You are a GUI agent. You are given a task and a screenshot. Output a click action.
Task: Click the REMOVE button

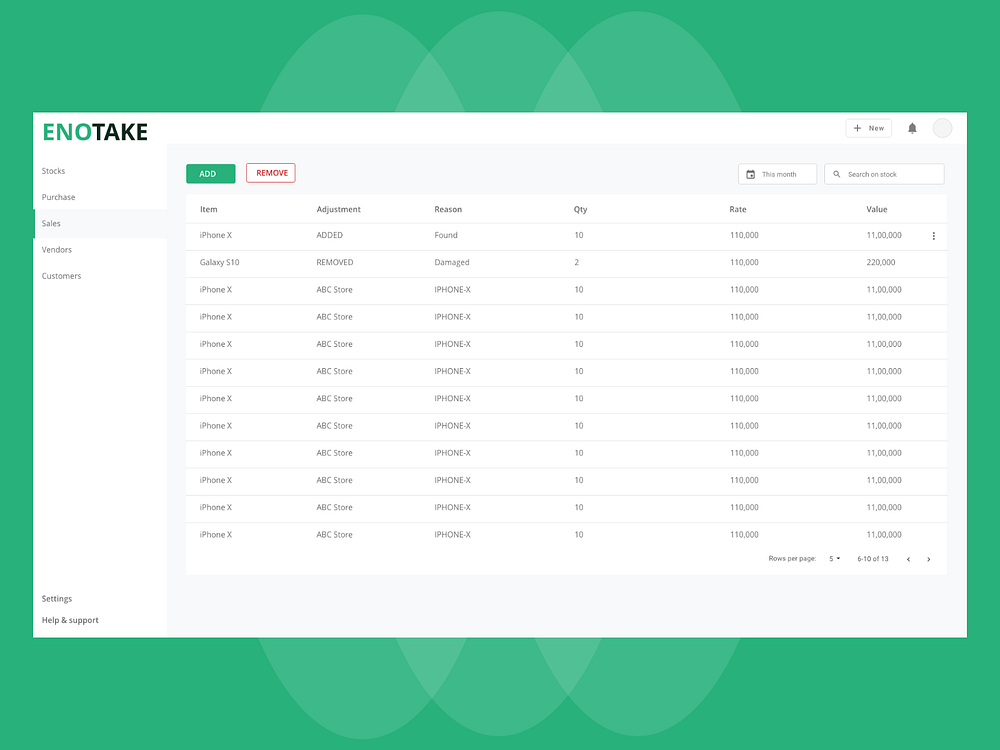[270, 172]
